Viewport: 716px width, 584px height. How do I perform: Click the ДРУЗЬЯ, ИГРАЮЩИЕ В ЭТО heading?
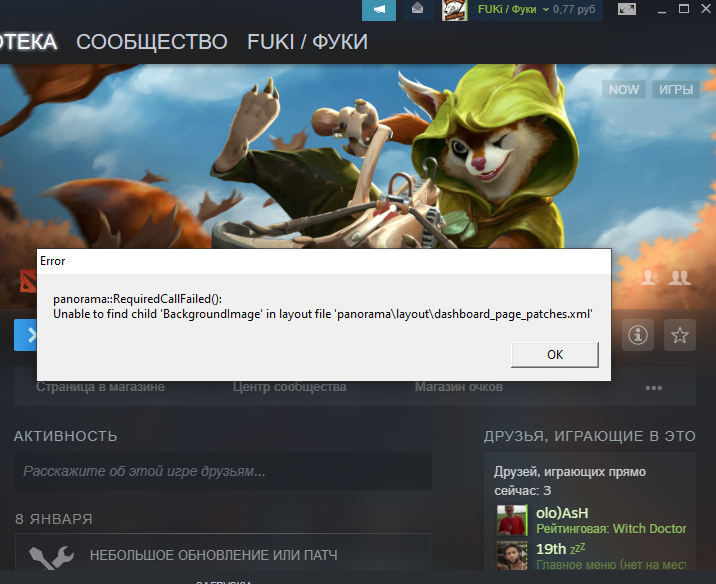click(x=590, y=437)
